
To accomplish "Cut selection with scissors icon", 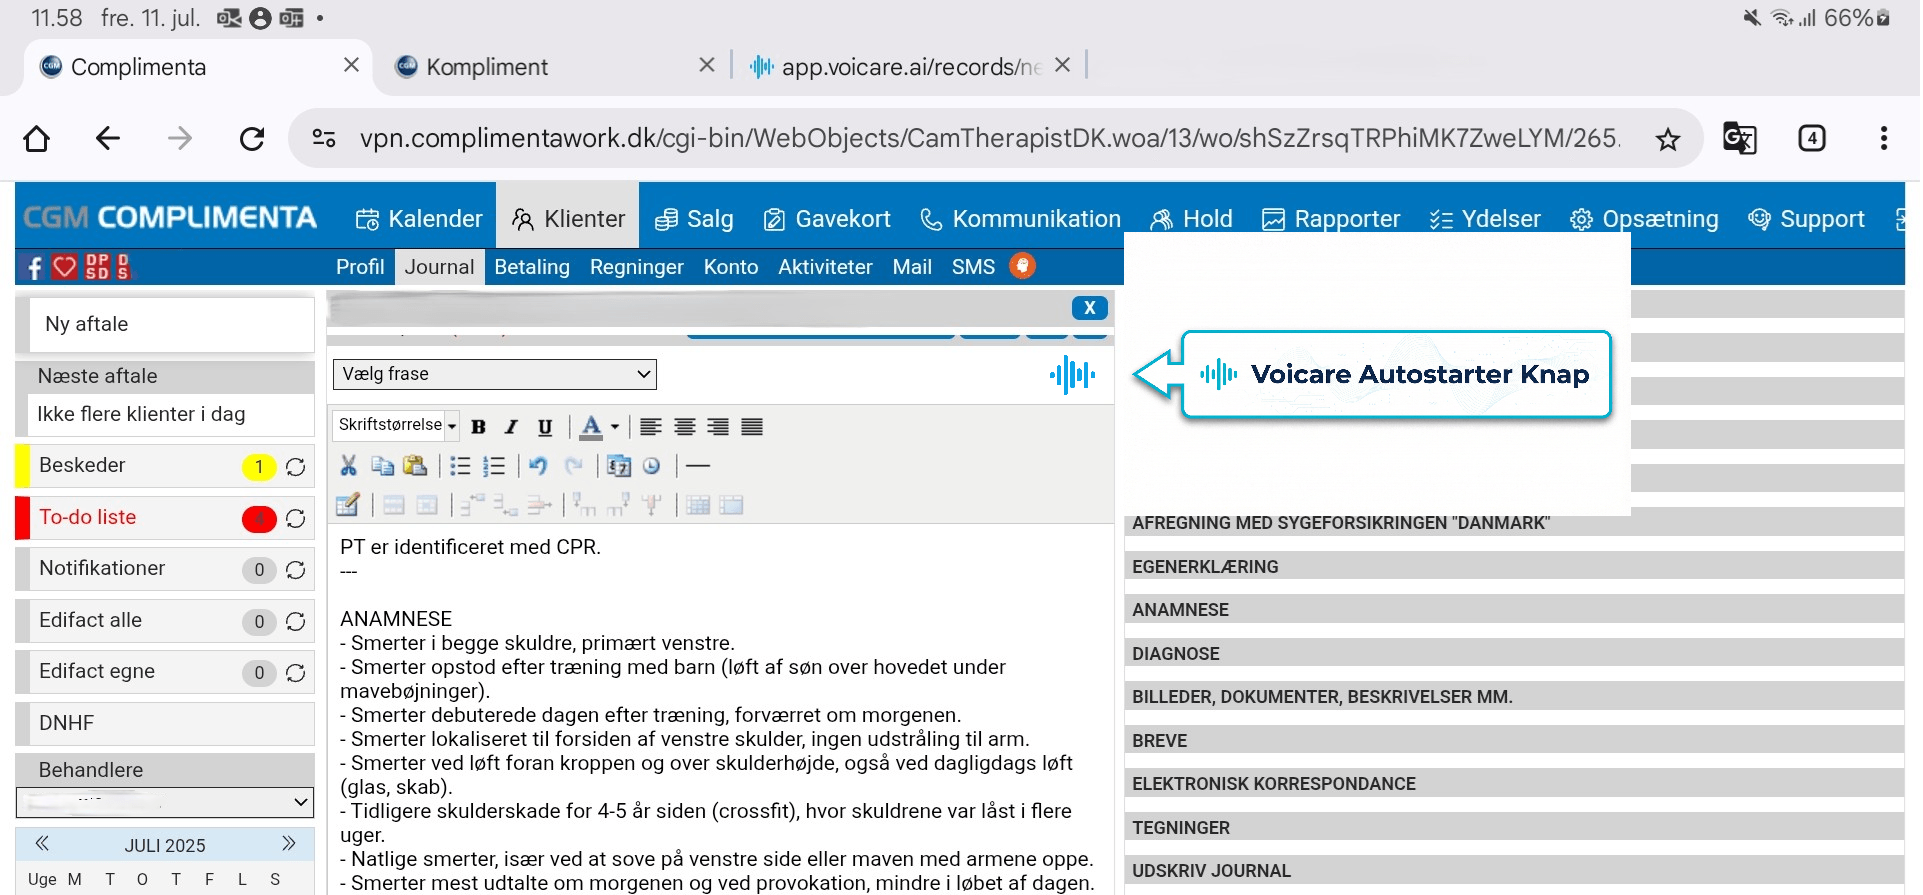I will pos(348,465).
